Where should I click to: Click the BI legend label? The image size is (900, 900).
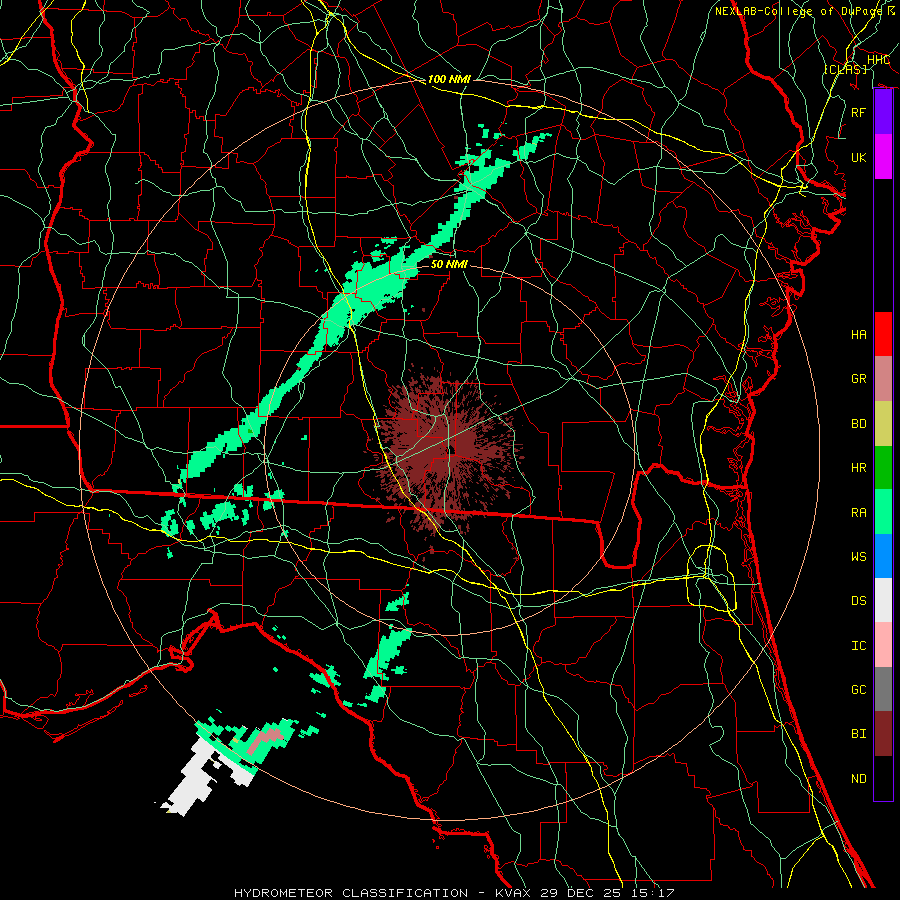(x=859, y=734)
